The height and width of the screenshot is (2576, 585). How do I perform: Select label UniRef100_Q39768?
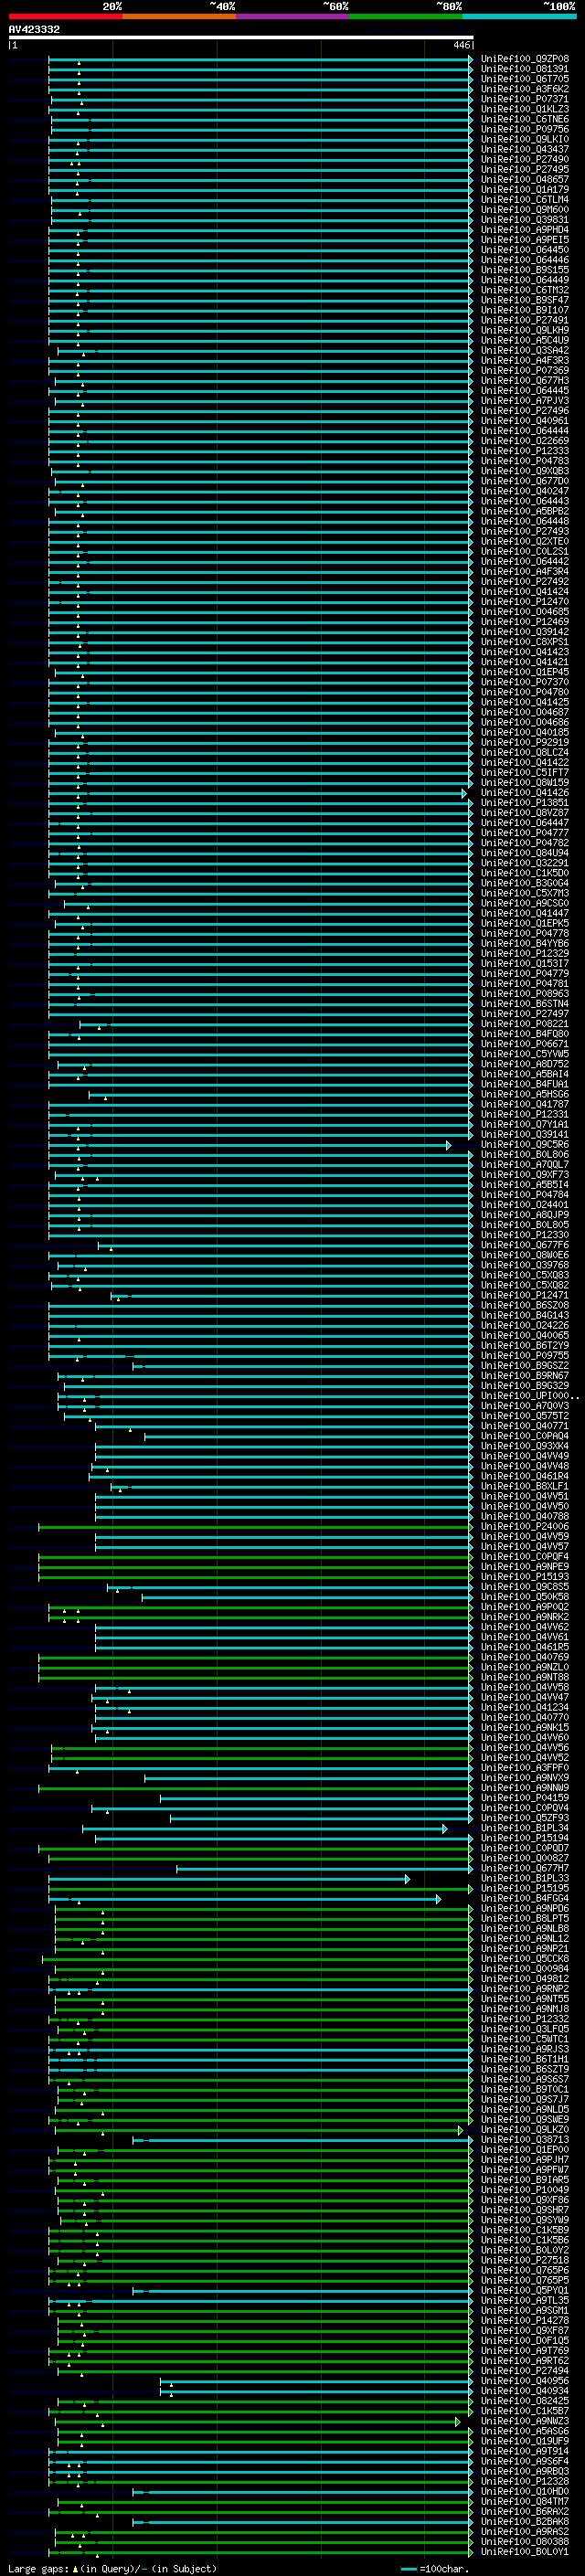coord(524,1265)
